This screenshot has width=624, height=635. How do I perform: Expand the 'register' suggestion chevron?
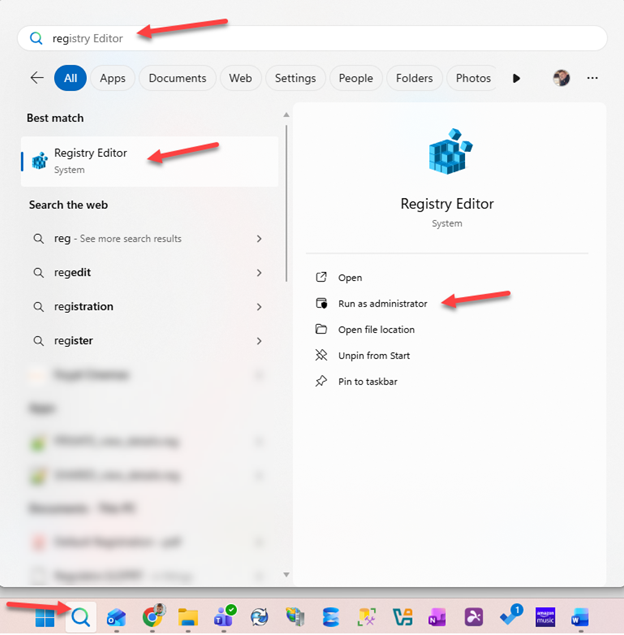[259, 341]
